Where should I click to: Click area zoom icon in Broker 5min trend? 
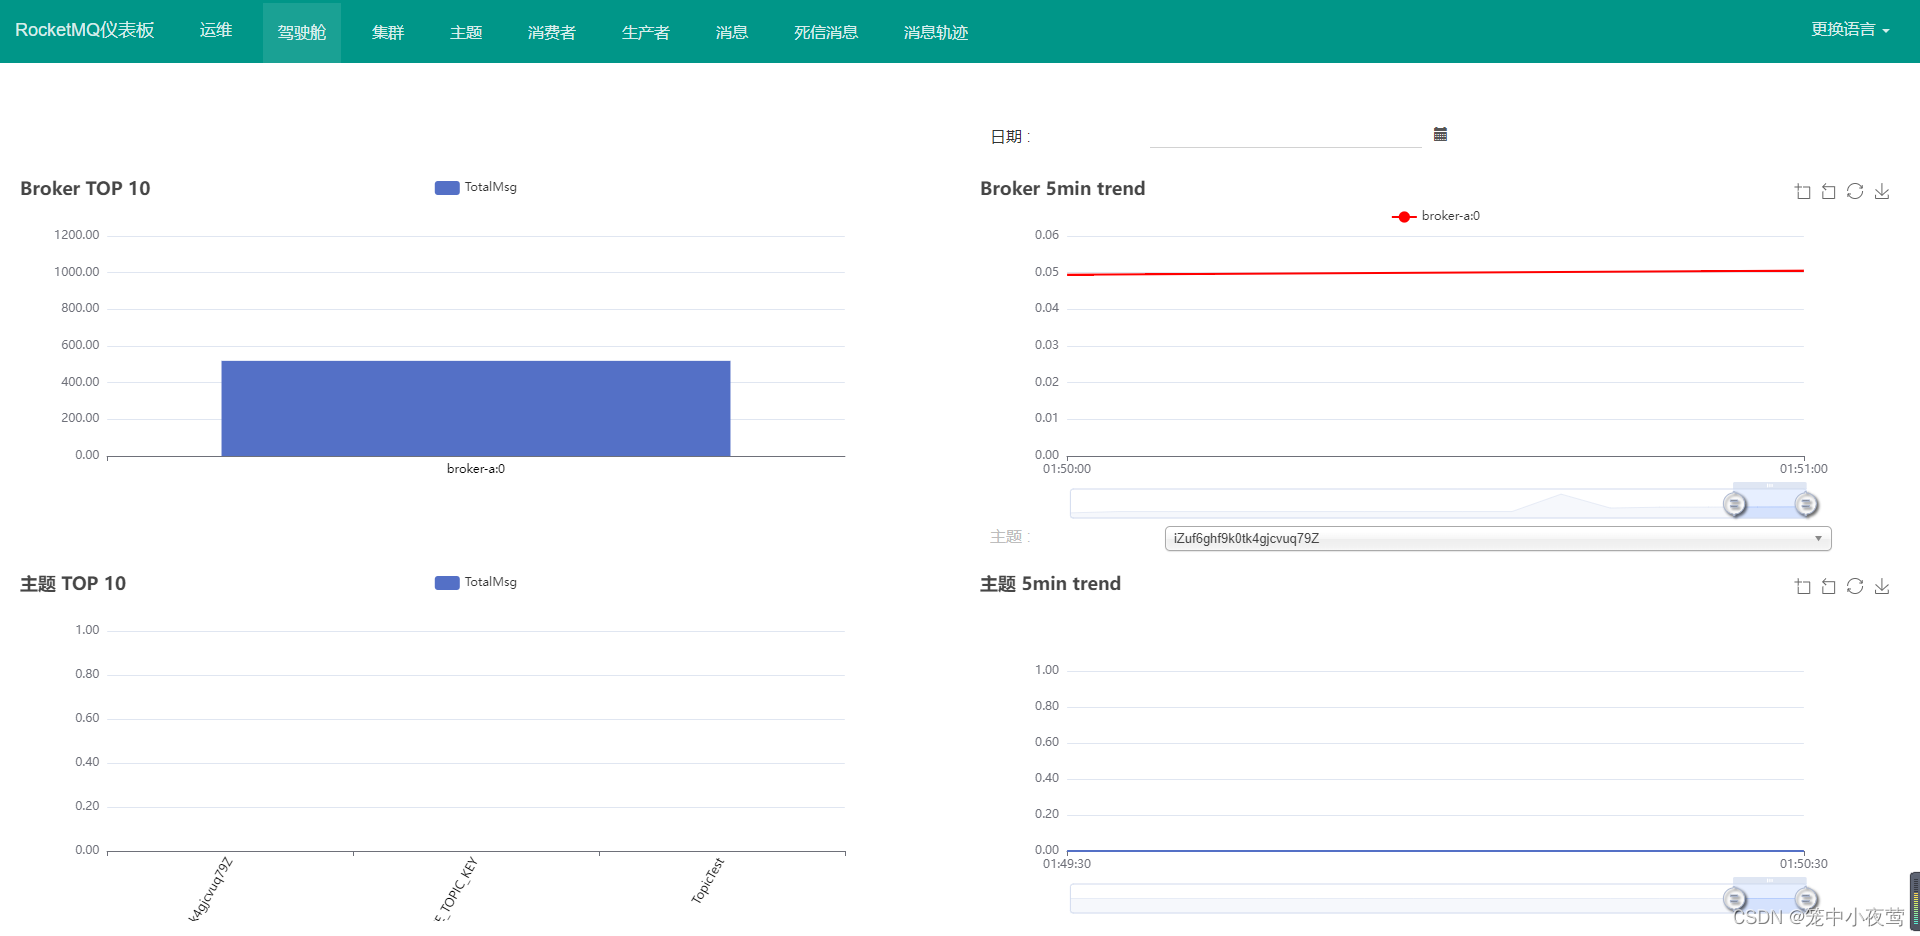pos(1802,191)
